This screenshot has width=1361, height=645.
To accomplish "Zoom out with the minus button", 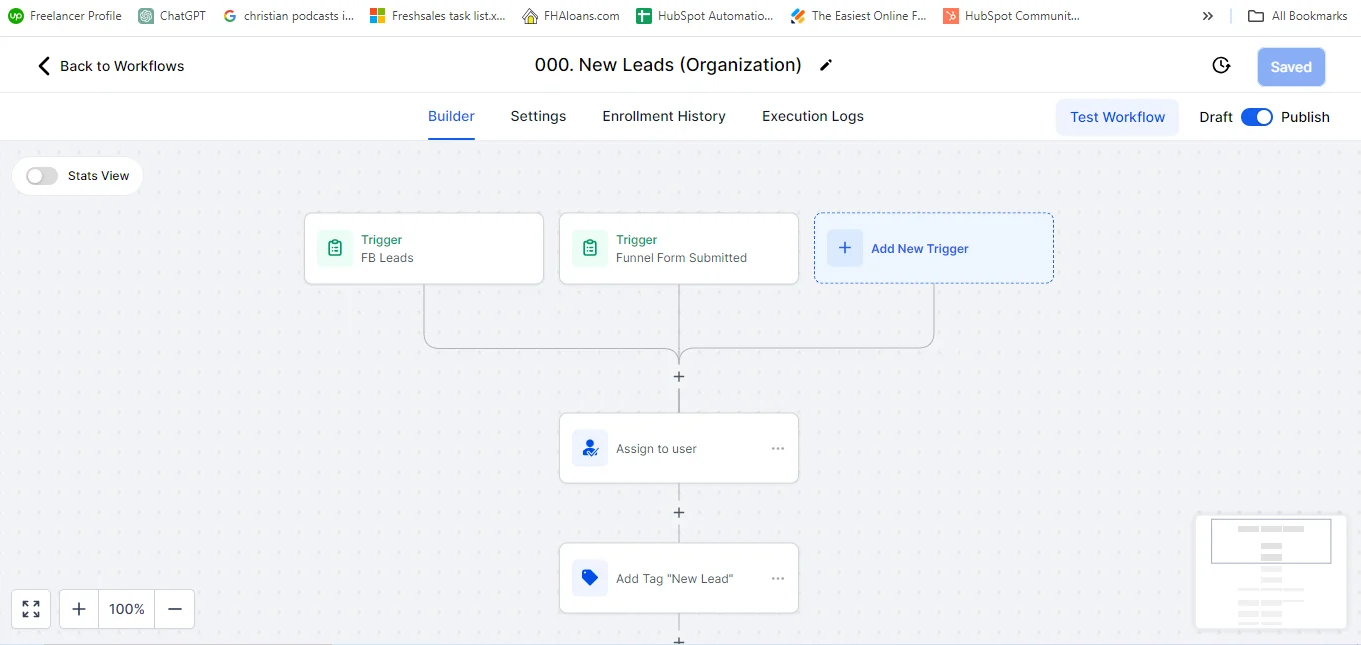I will point(175,609).
